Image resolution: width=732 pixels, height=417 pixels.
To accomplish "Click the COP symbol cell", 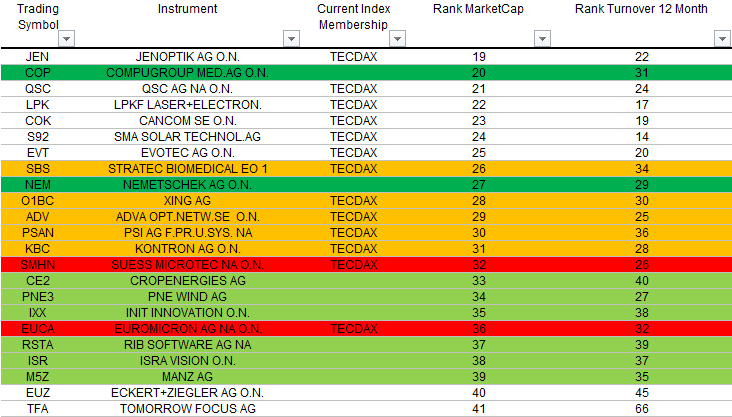I will tap(37, 73).
